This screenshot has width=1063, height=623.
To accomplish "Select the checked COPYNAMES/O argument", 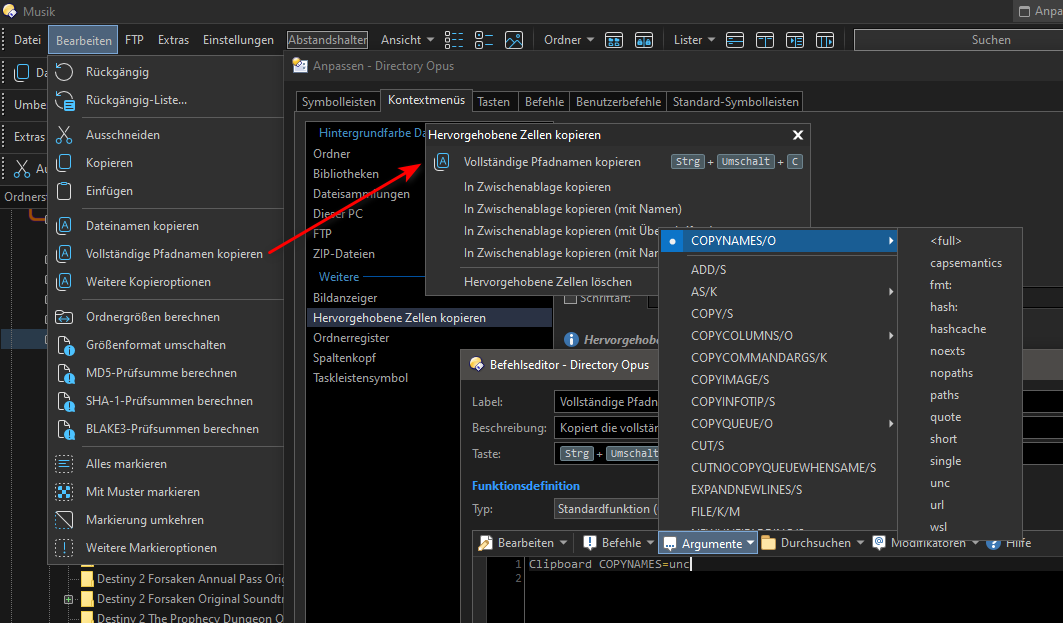I will click(x=778, y=241).
